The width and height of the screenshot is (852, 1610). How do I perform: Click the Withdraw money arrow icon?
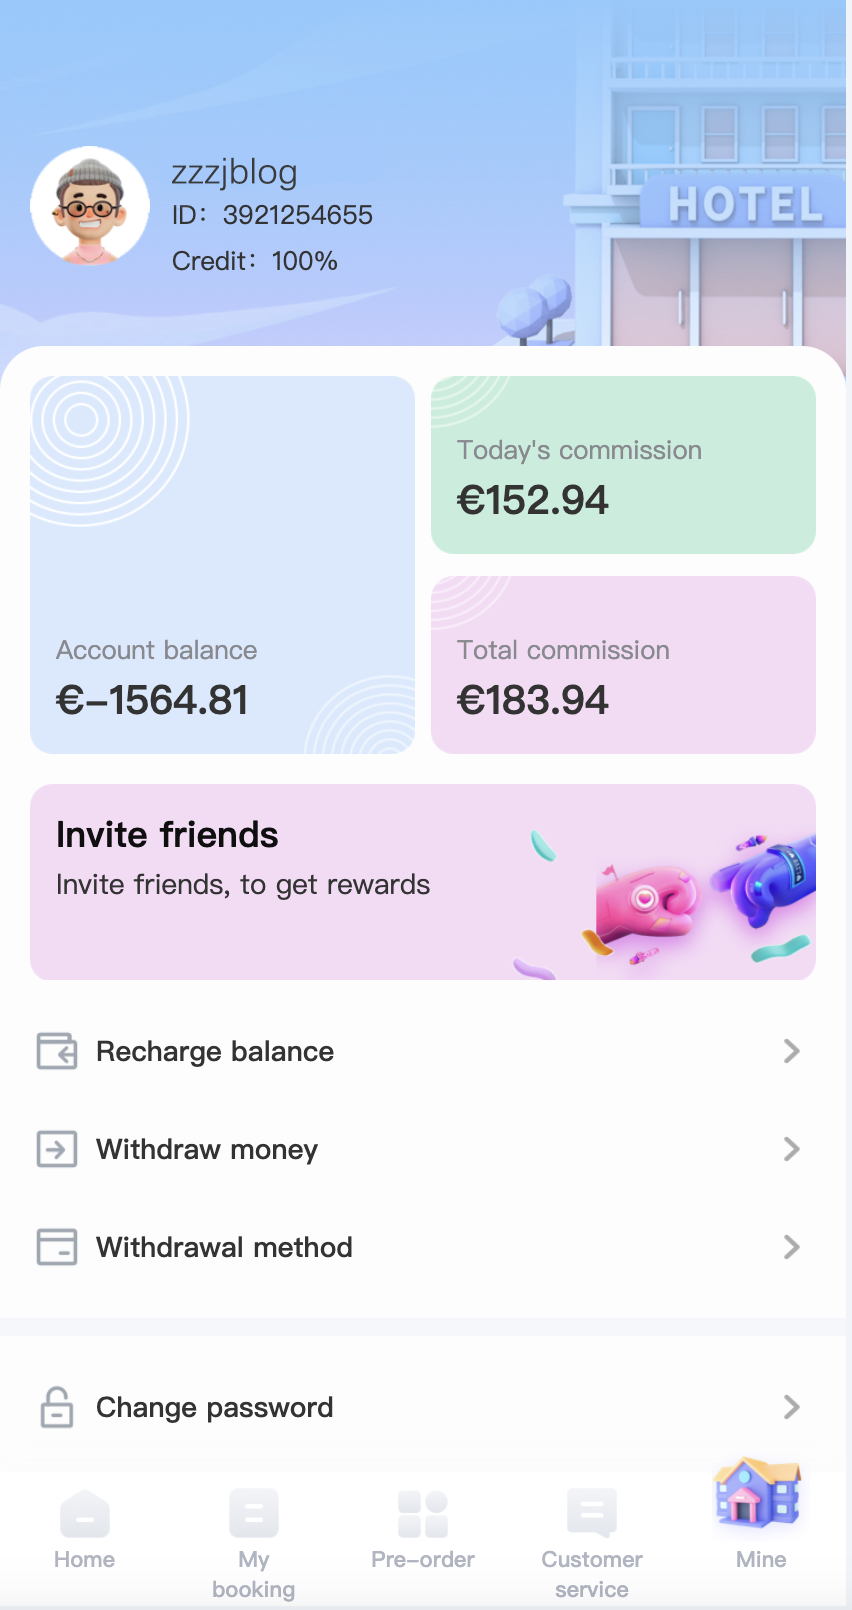tap(57, 1149)
